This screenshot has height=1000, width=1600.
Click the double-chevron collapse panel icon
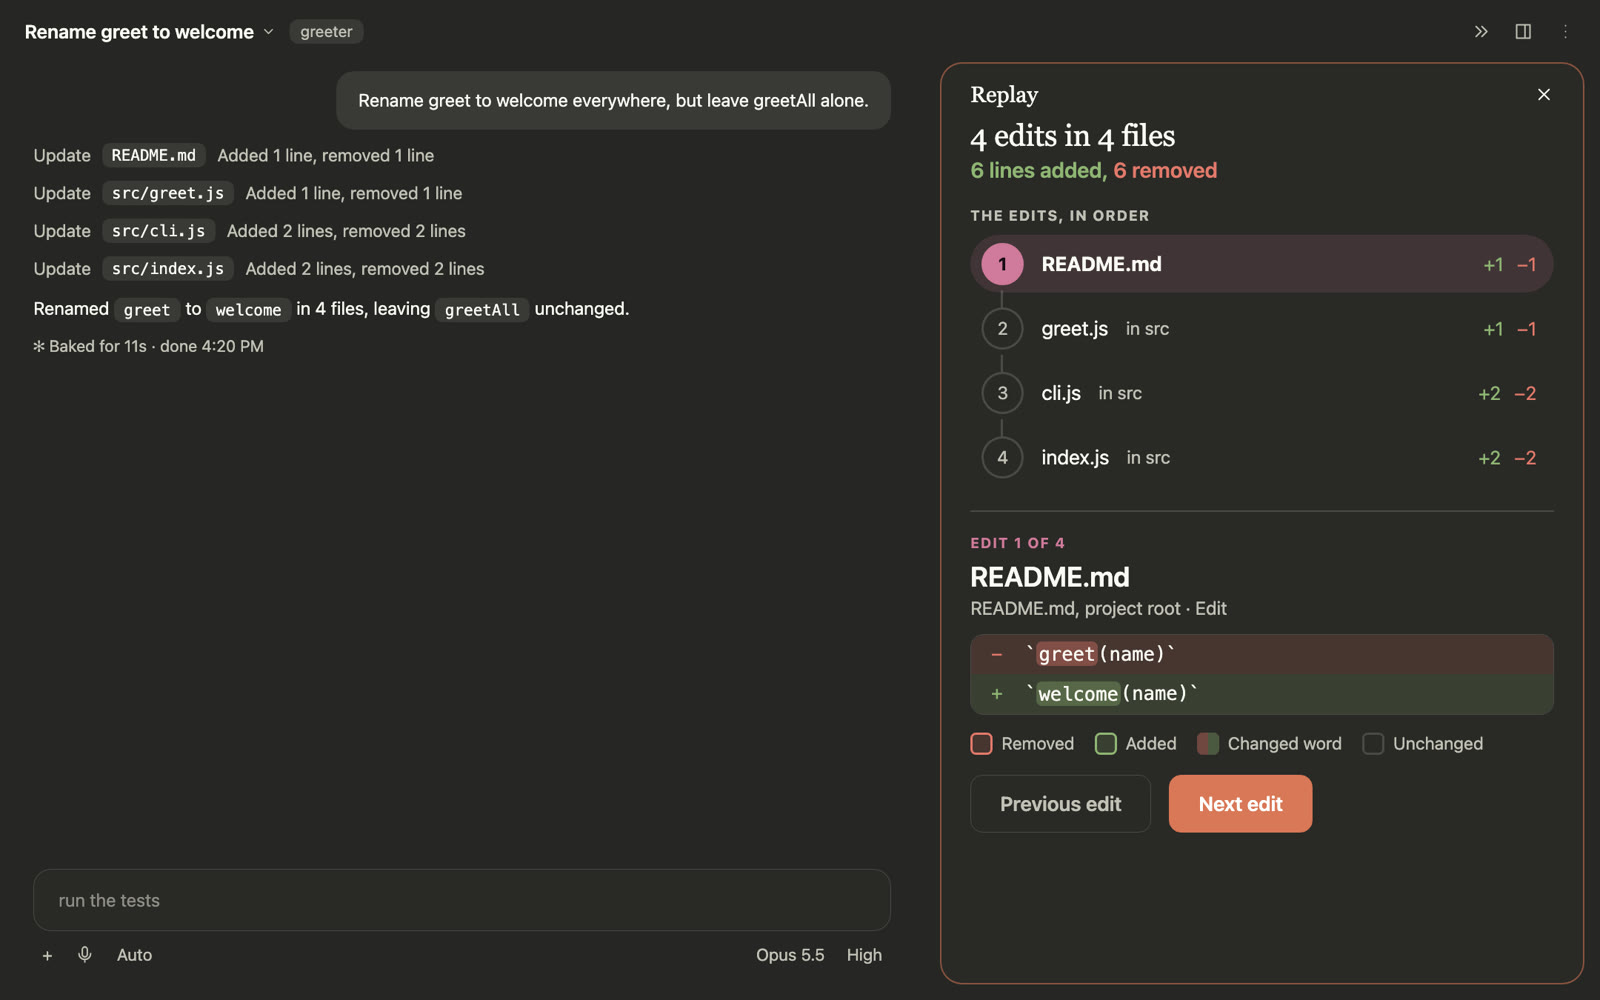click(x=1481, y=32)
